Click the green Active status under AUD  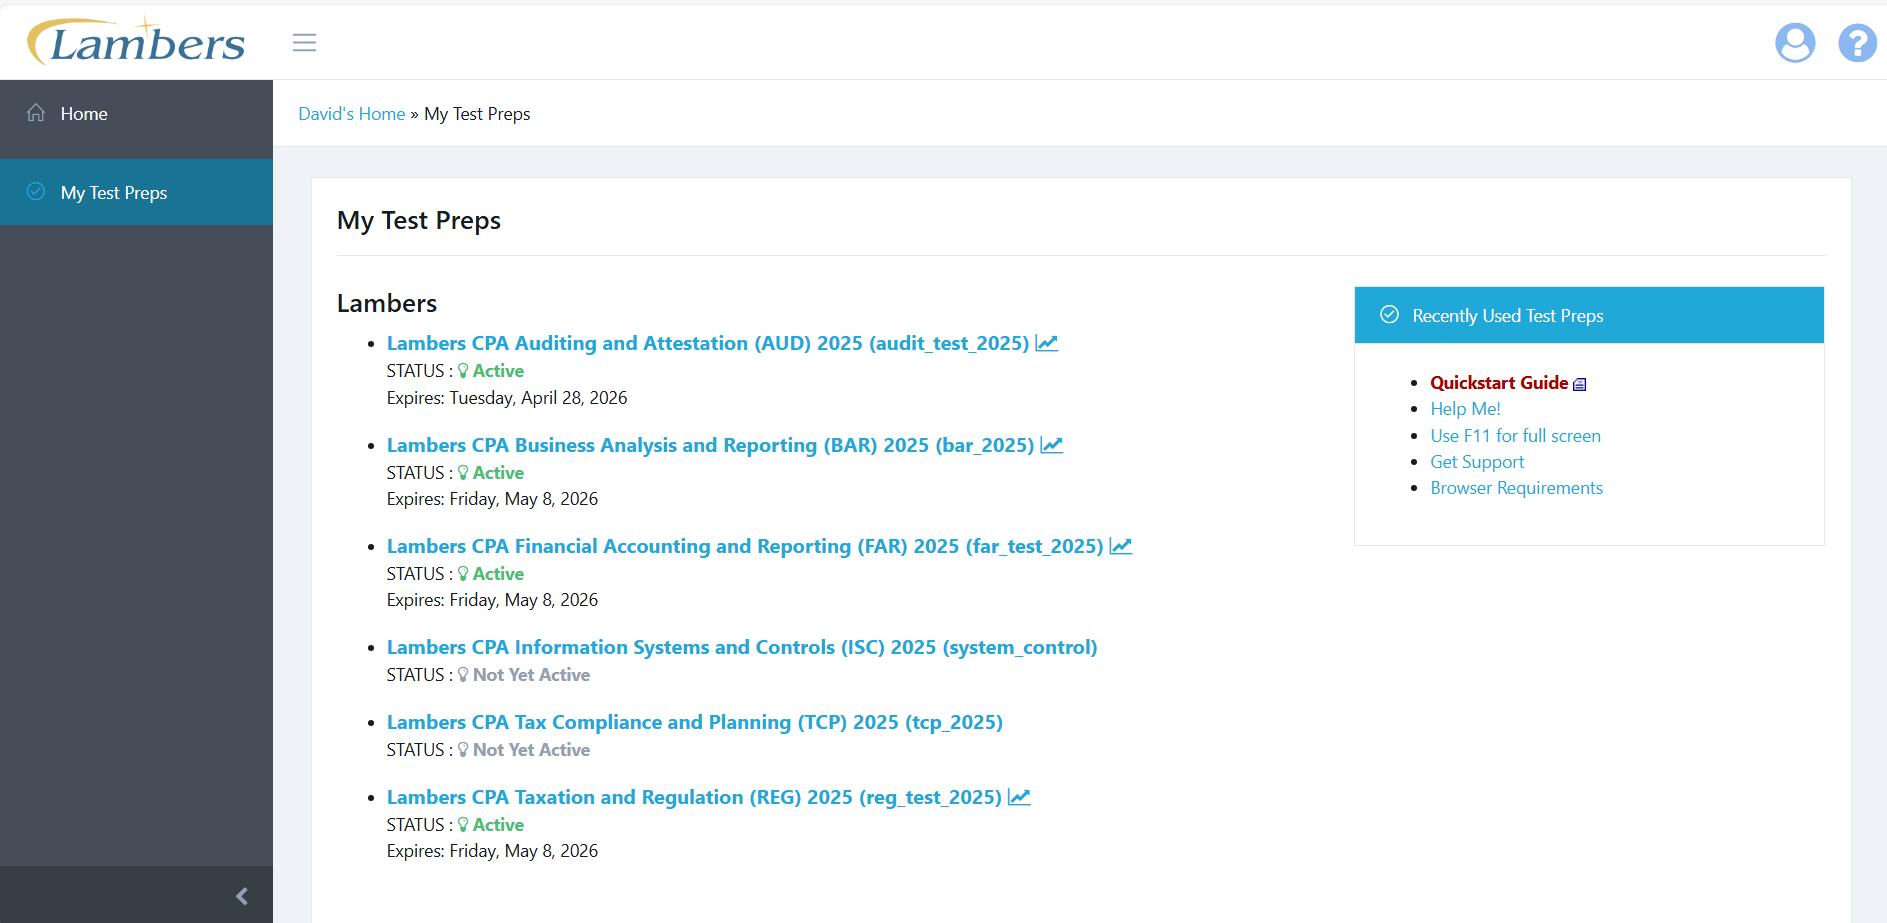(x=498, y=371)
